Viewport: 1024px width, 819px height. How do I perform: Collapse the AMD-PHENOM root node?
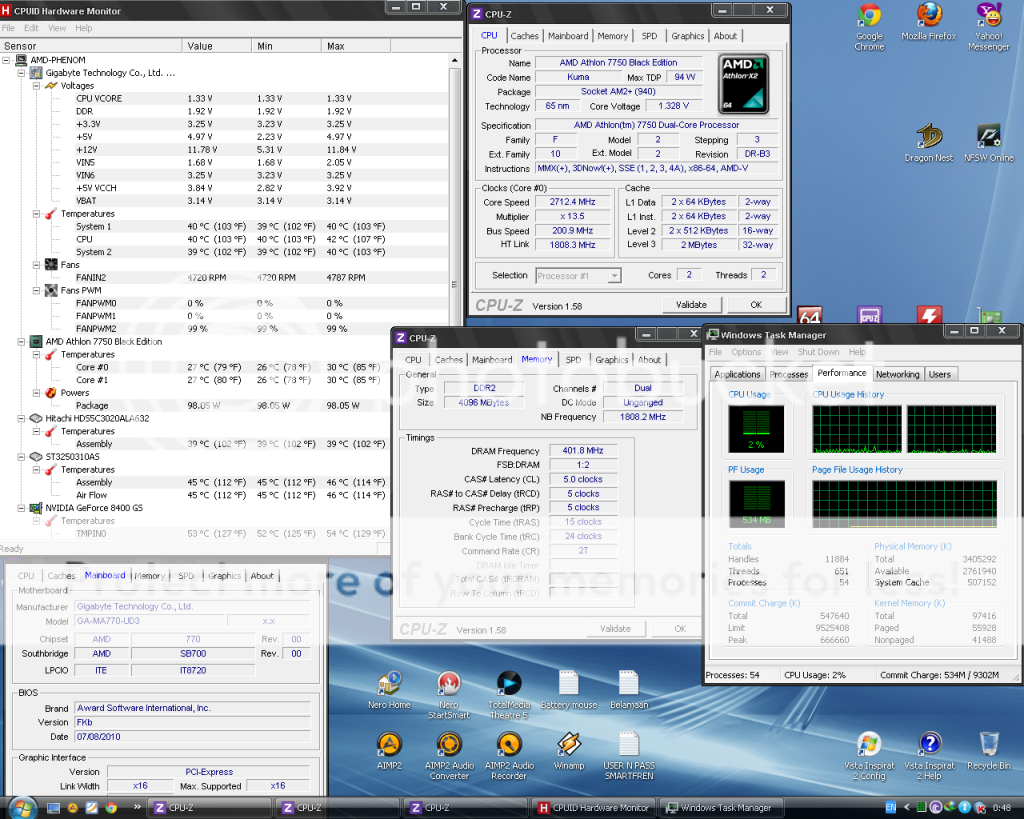coord(7,60)
